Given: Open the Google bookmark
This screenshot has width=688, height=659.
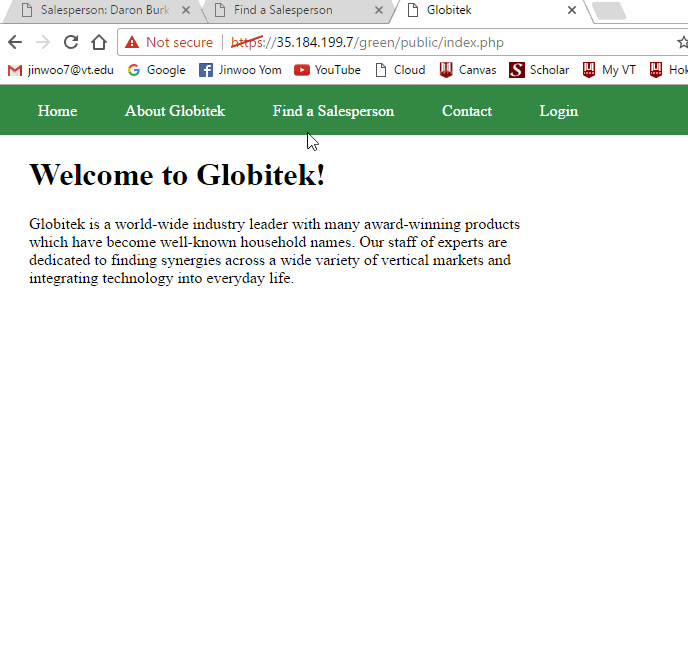Looking at the screenshot, I should [x=157, y=70].
